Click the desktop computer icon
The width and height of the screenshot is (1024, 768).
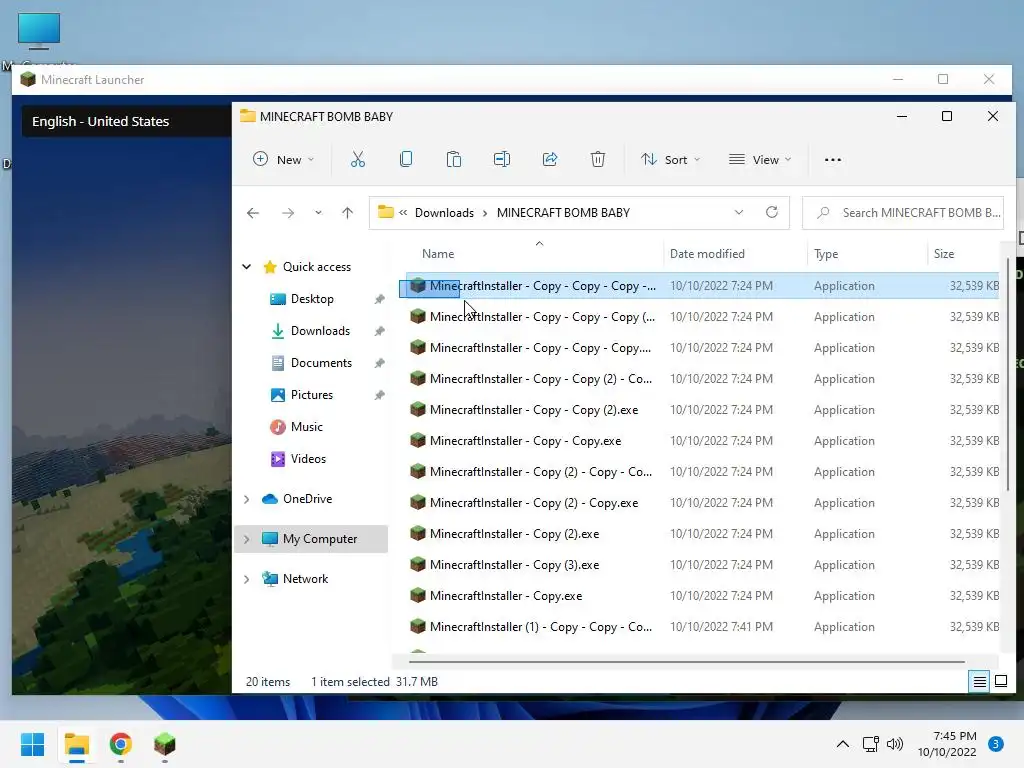39,31
